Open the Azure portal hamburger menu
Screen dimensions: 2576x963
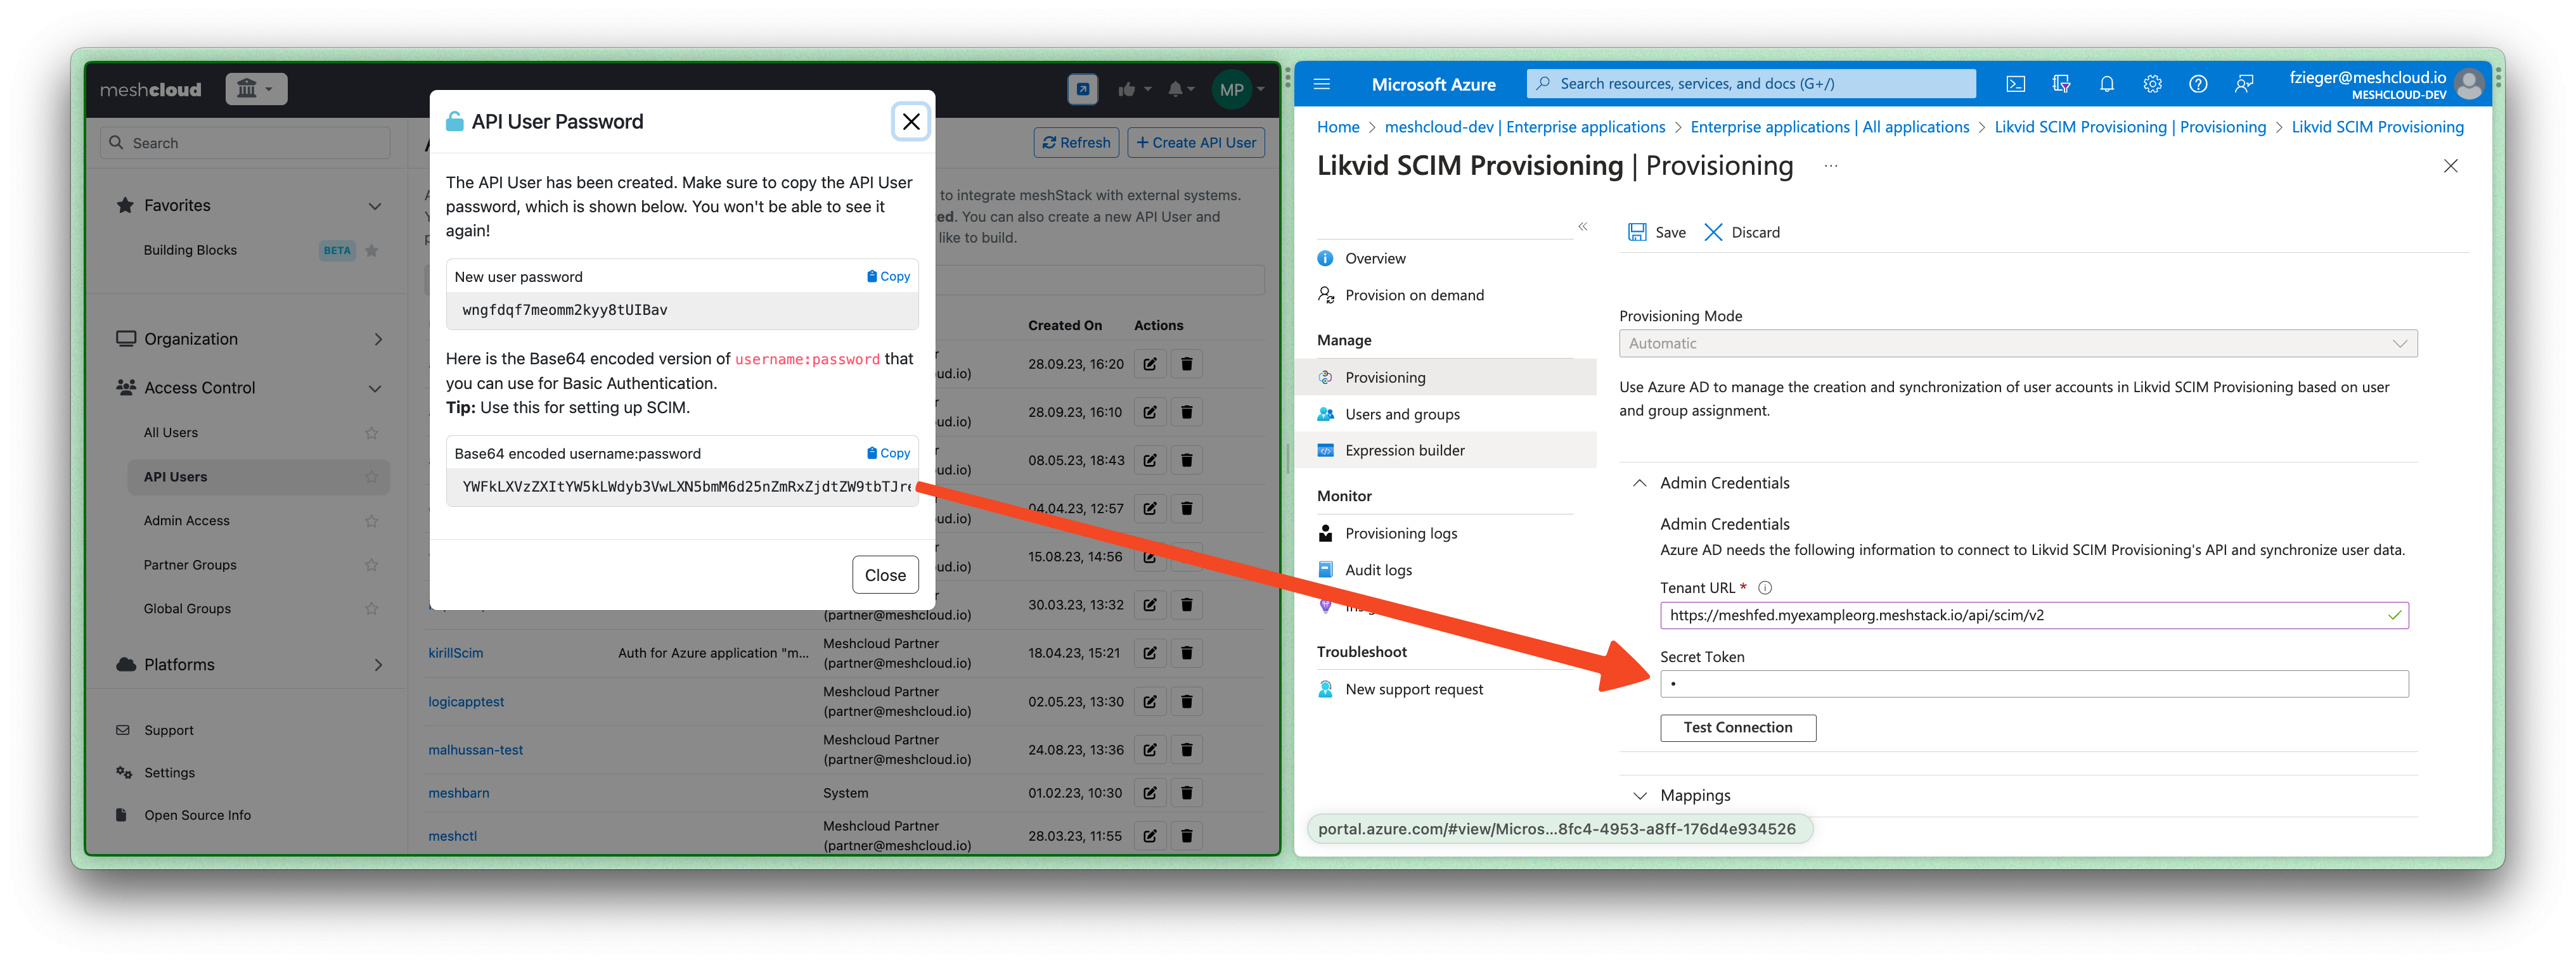pos(1321,84)
